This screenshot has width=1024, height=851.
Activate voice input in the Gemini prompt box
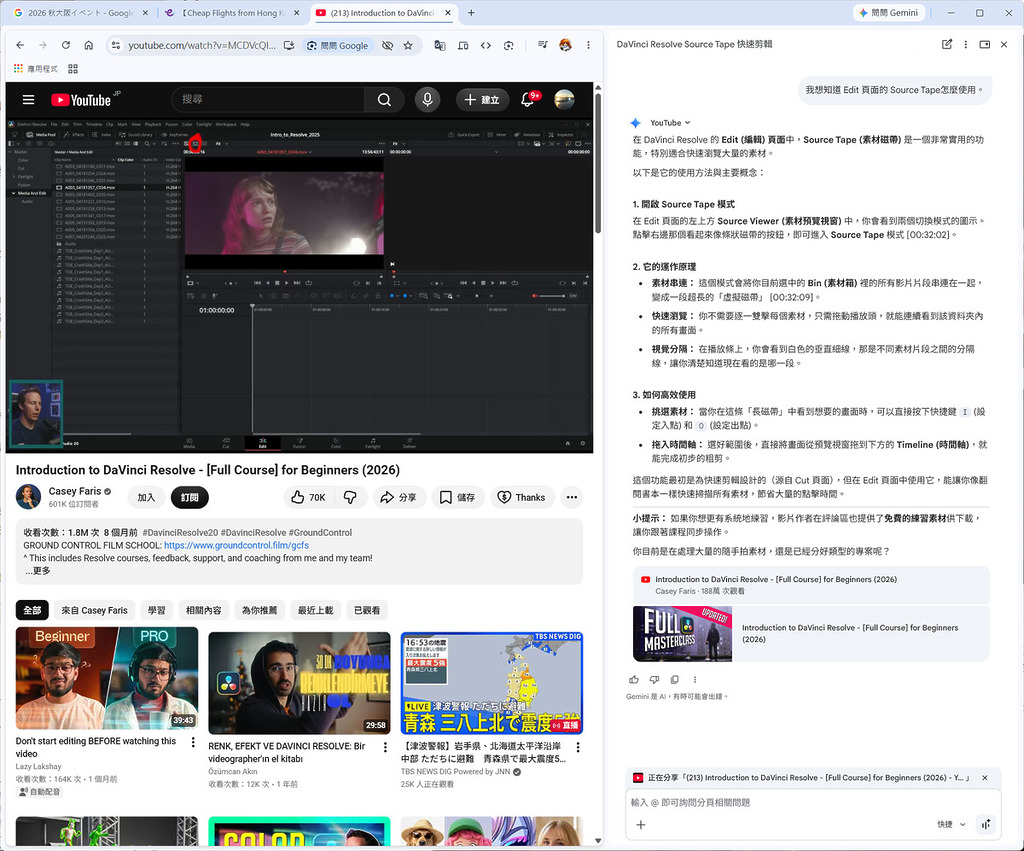point(986,823)
